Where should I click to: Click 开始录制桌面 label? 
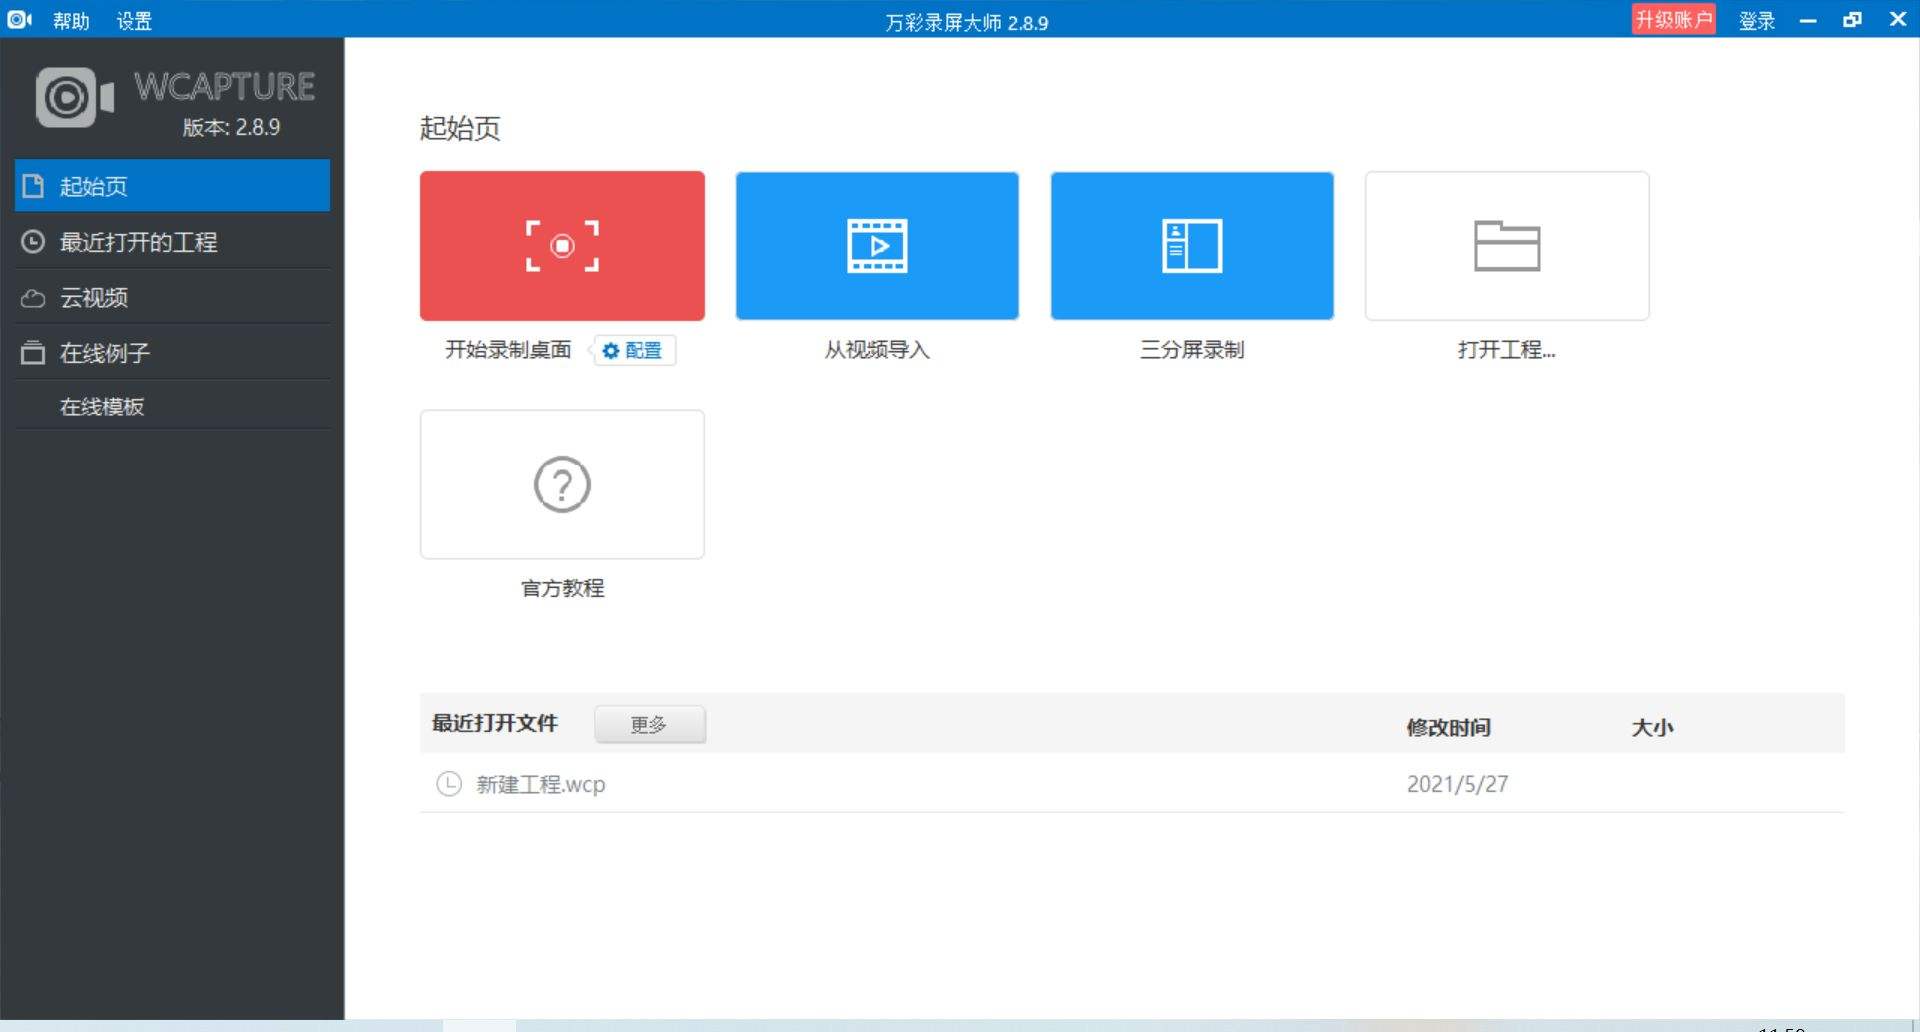point(508,350)
